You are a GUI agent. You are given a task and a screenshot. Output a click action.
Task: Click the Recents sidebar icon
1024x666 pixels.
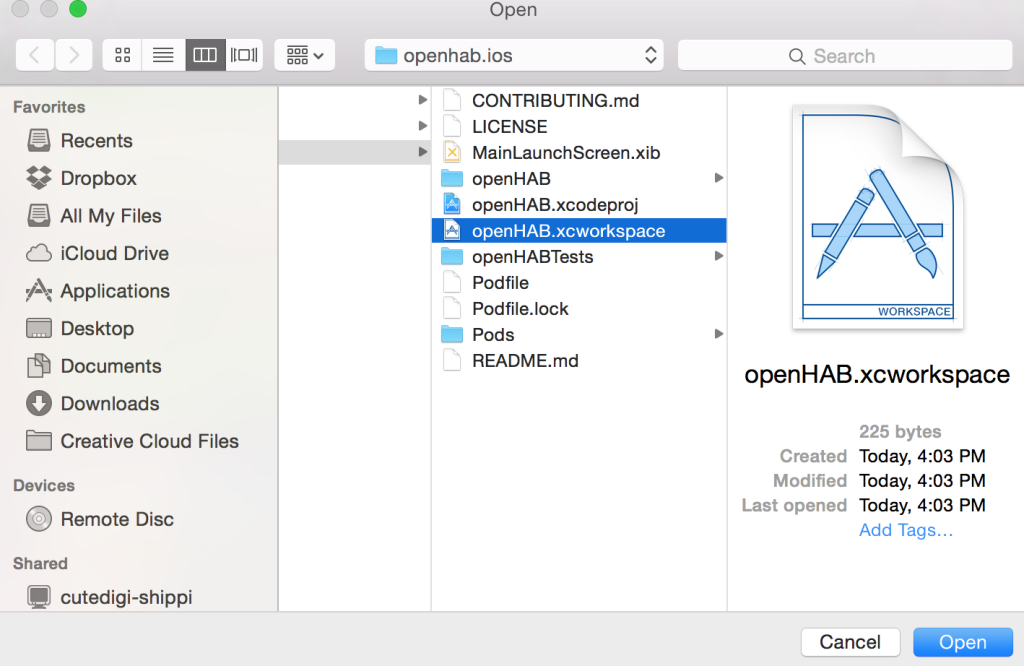[x=39, y=140]
